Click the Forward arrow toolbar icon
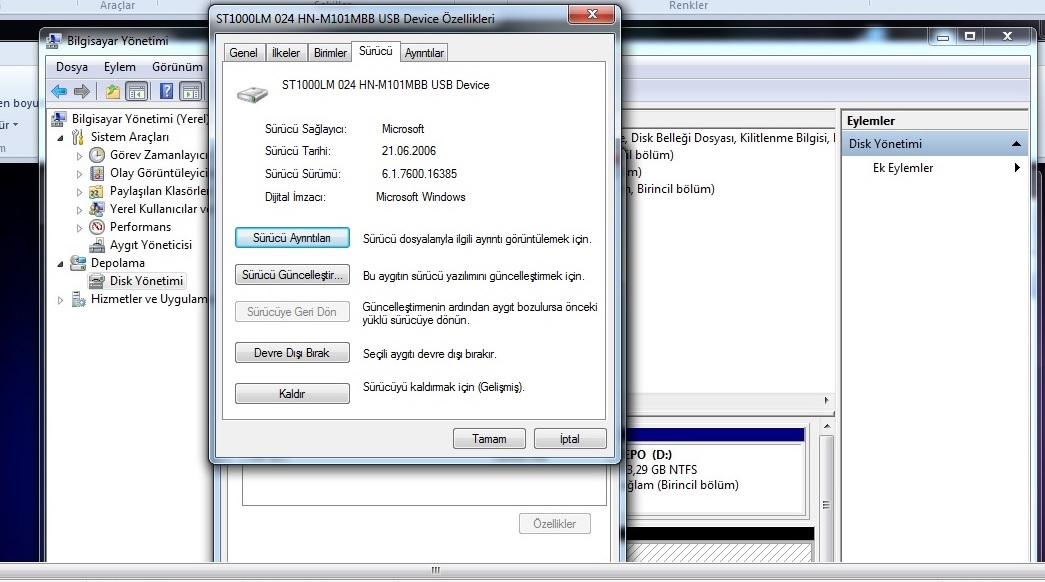Screen dimensions: 1045x582 81,91
